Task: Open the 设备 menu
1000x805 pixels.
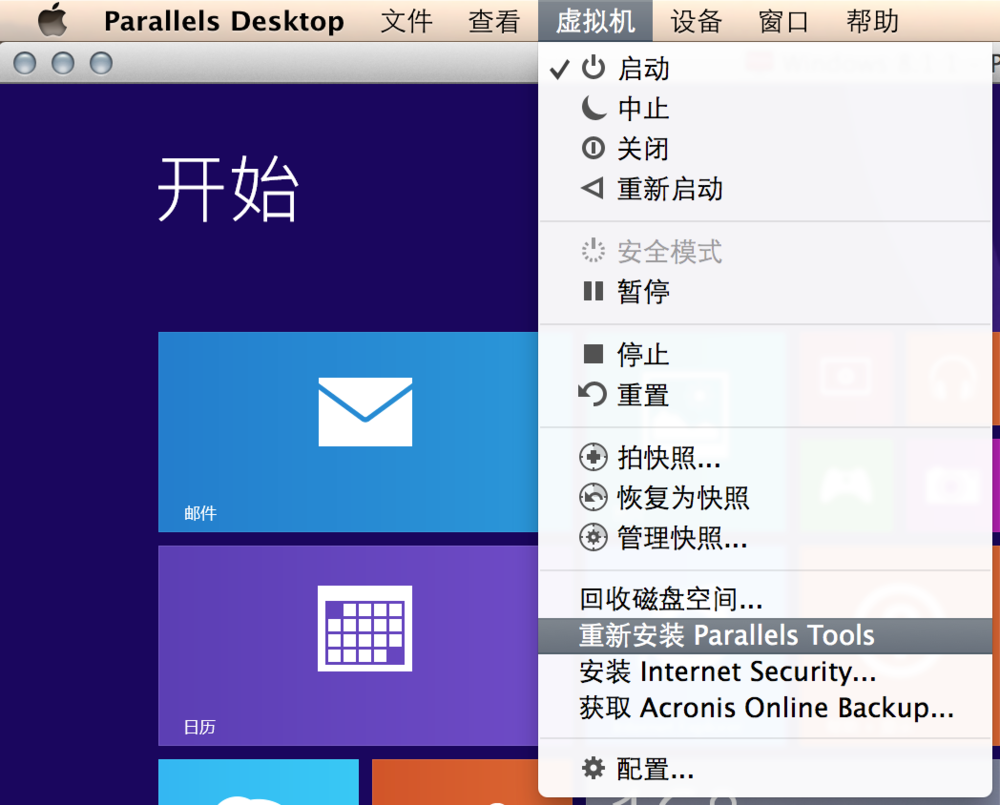Action: 696,21
